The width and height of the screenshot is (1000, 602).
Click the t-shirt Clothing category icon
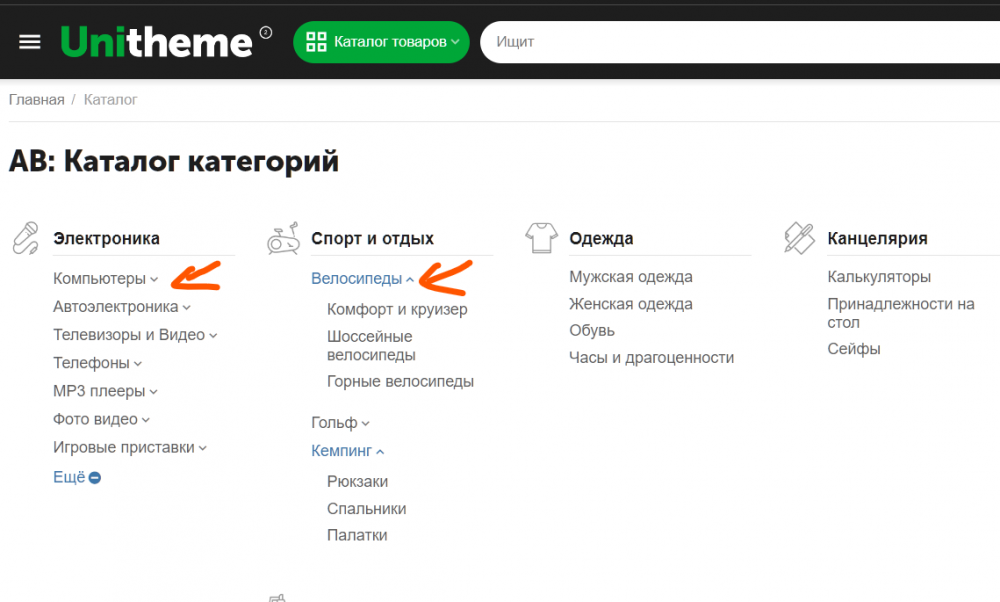(541, 238)
